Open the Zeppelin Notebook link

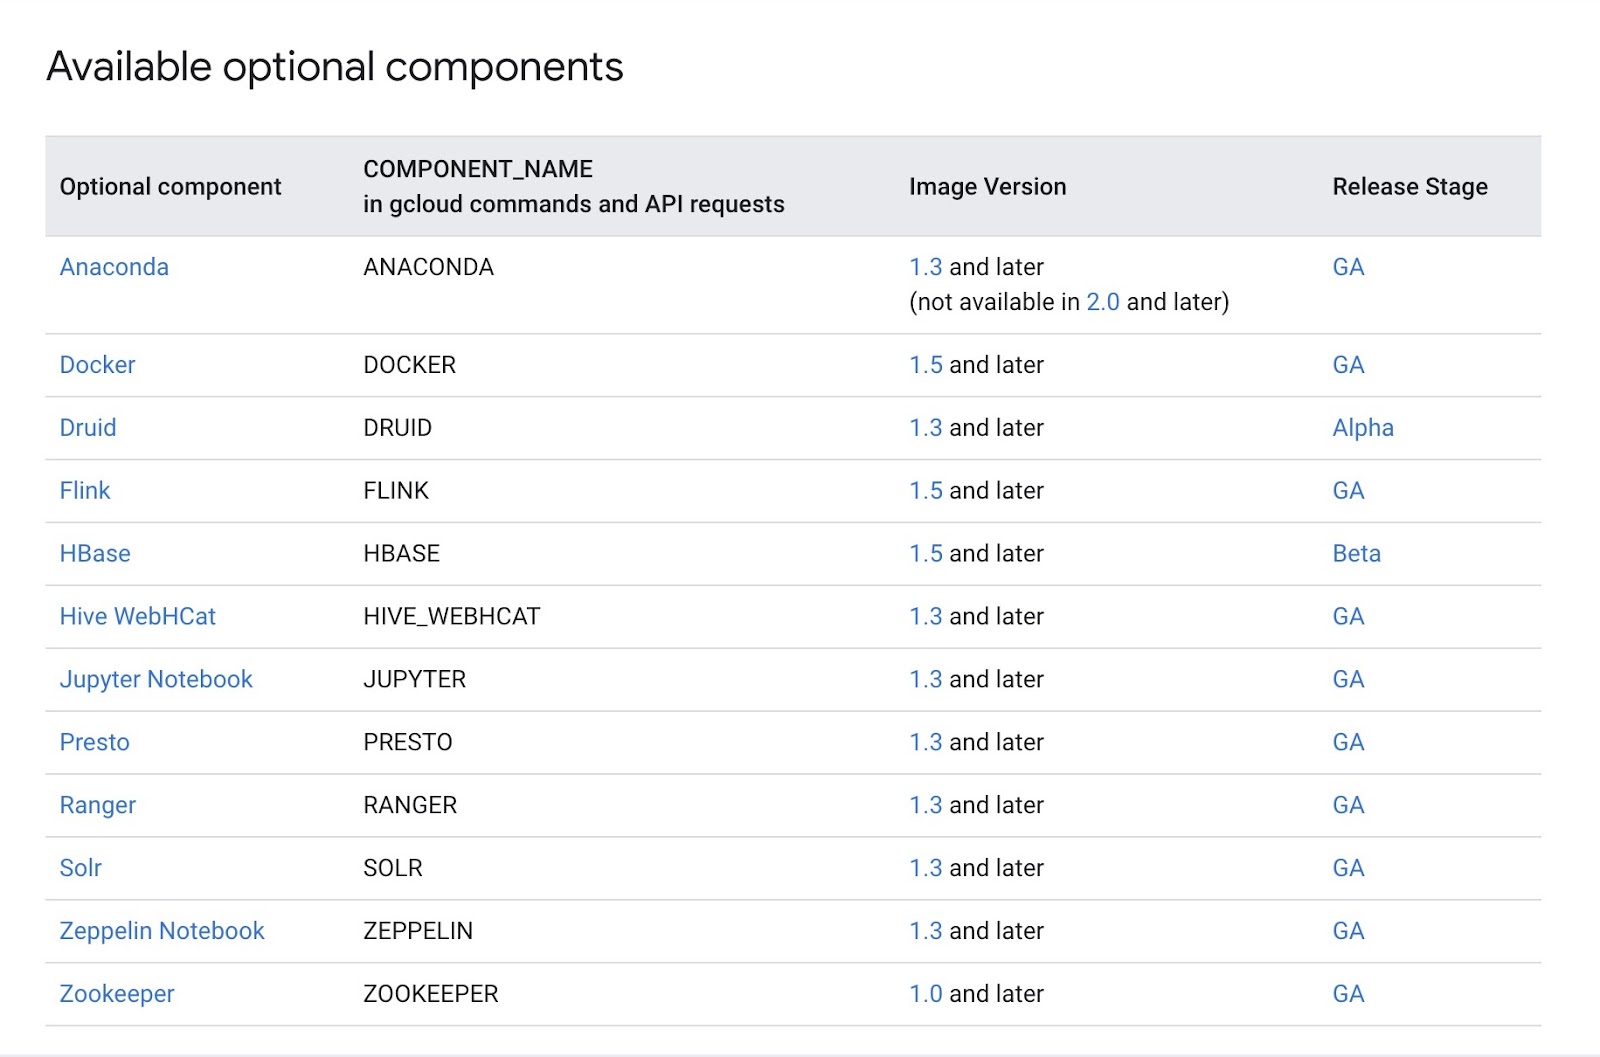(x=162, y=932)
